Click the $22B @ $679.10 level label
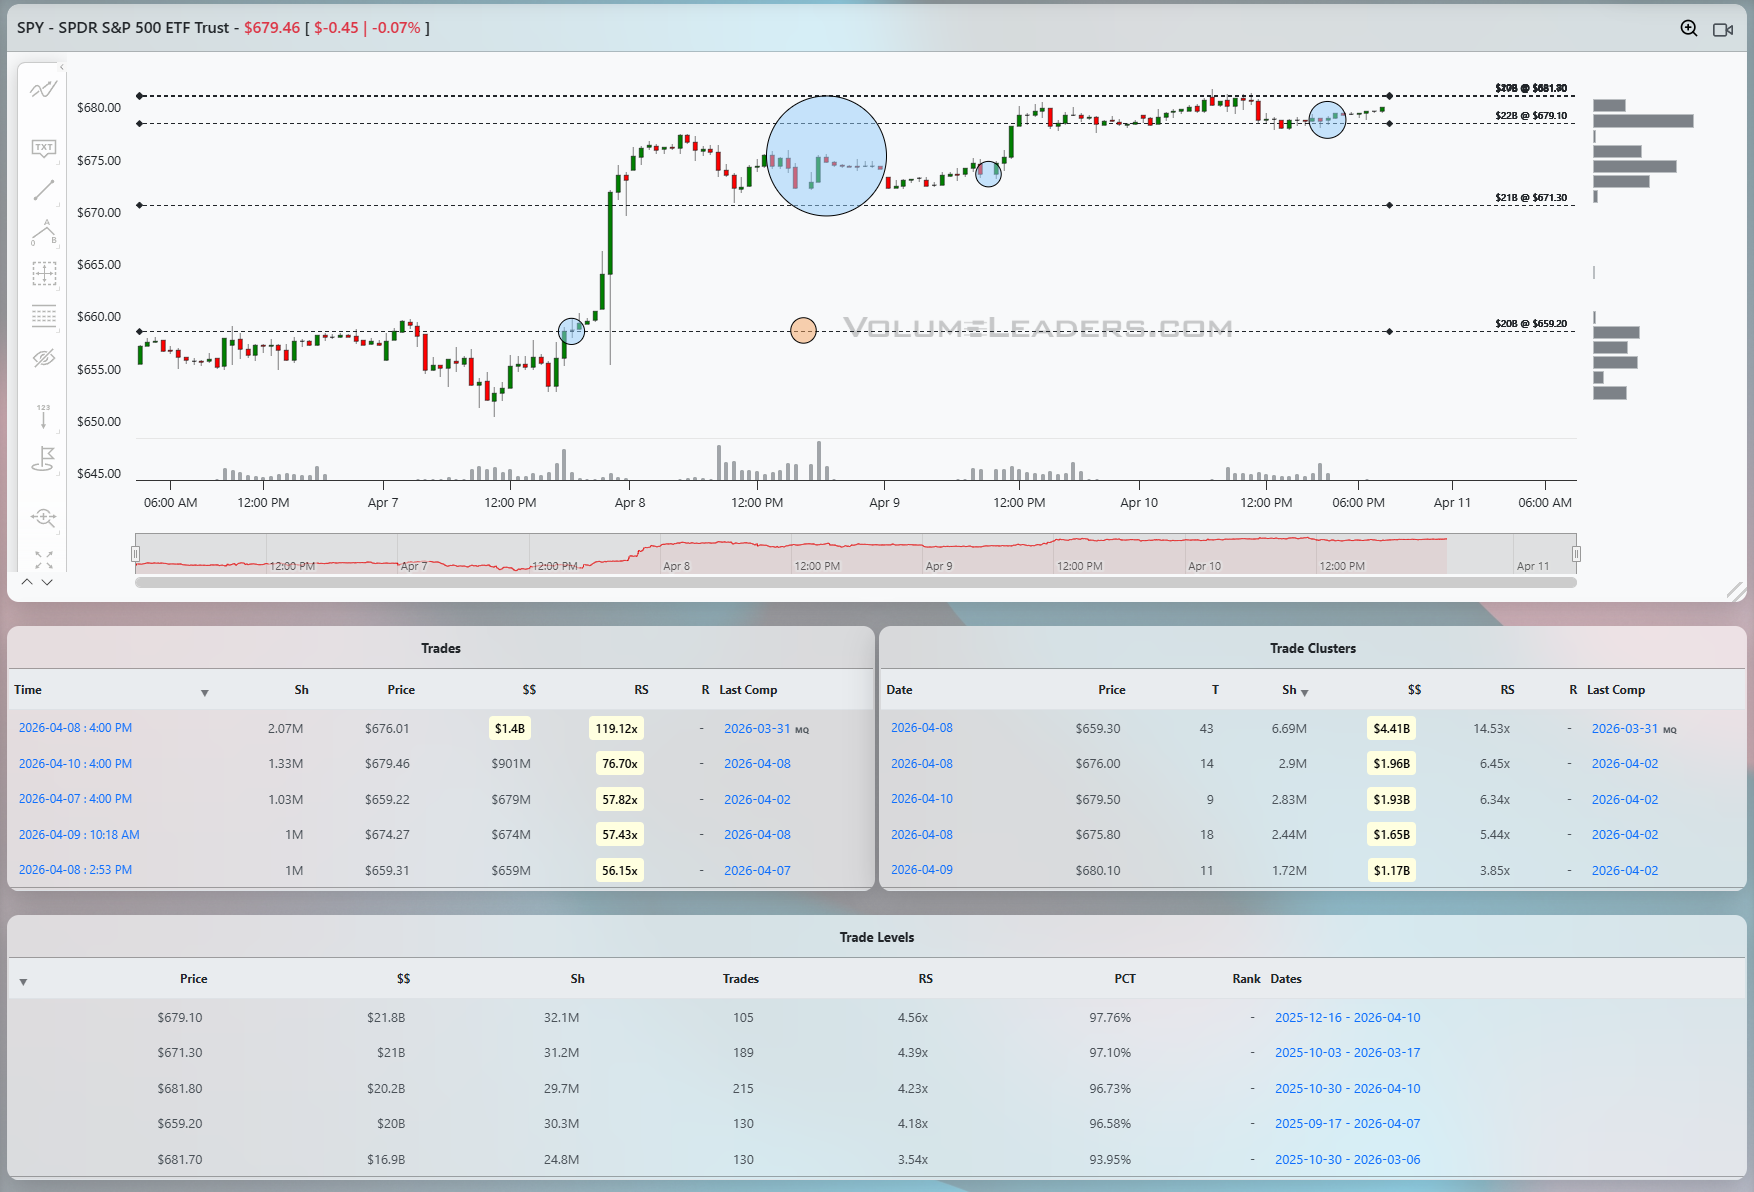The height and width of the screenshot is (1192, 1754). coord(1531,116)
